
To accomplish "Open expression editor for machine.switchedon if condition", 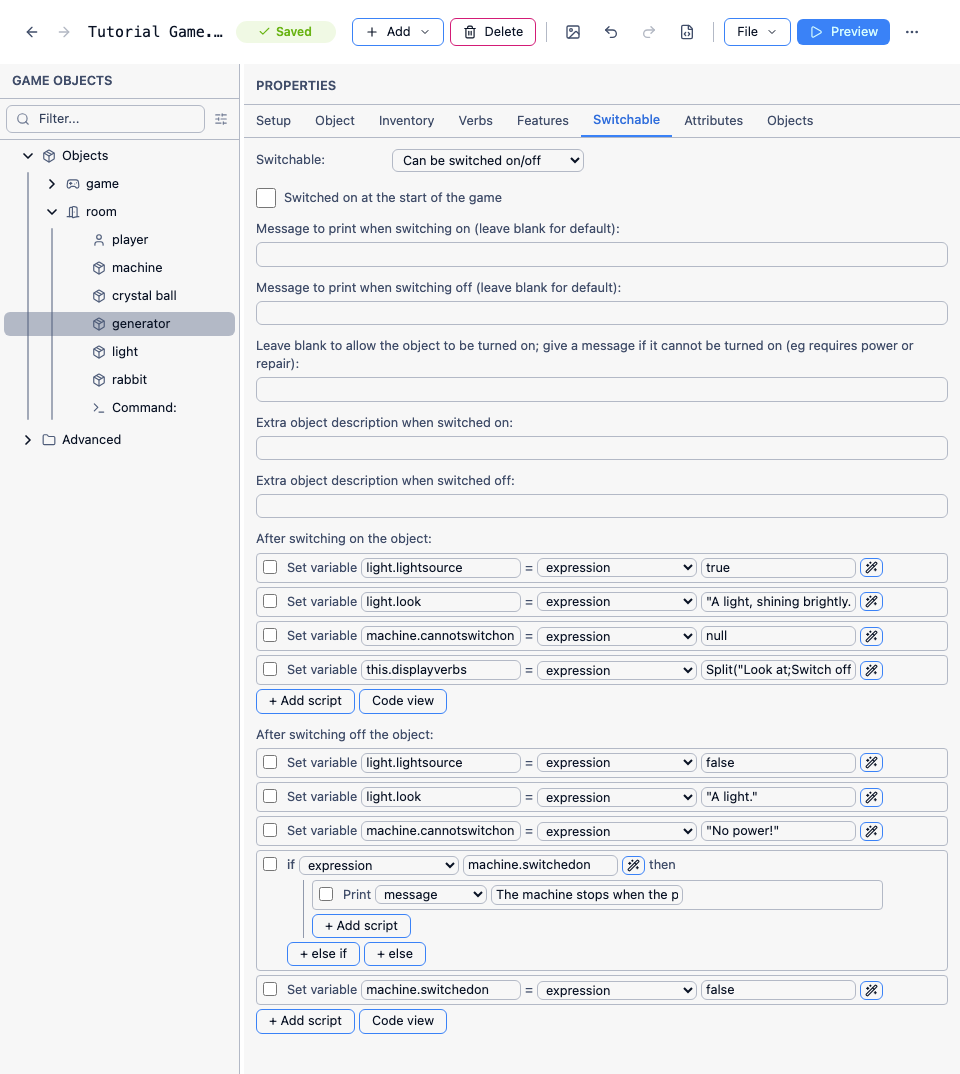I will click(633, 866).
